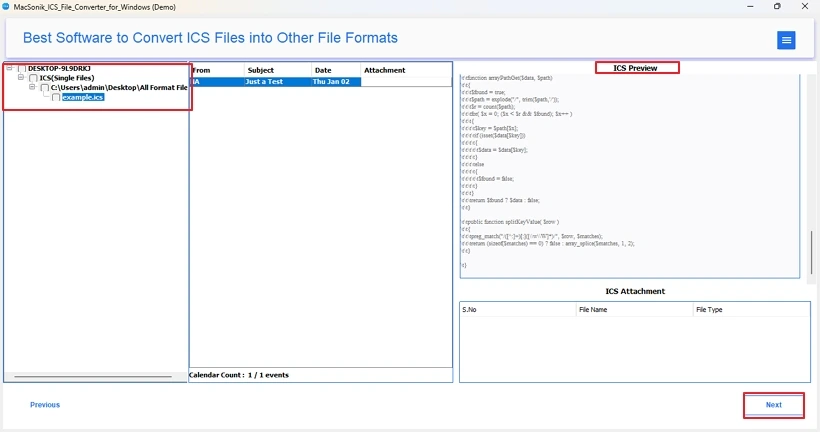Click the ICS Preview heading

(x=635, y=68)
